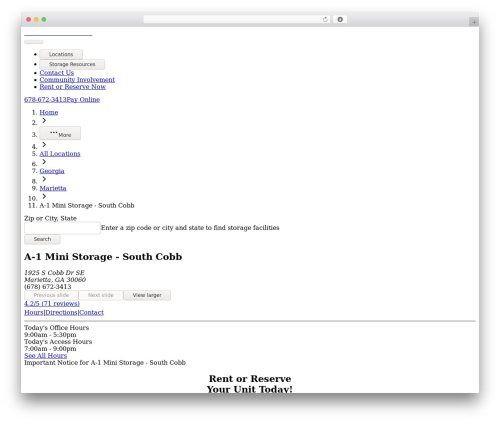Screen dimensions: 500x423
Task: Open the Locations dropdown menu
Action: click(x=61, y=54)
